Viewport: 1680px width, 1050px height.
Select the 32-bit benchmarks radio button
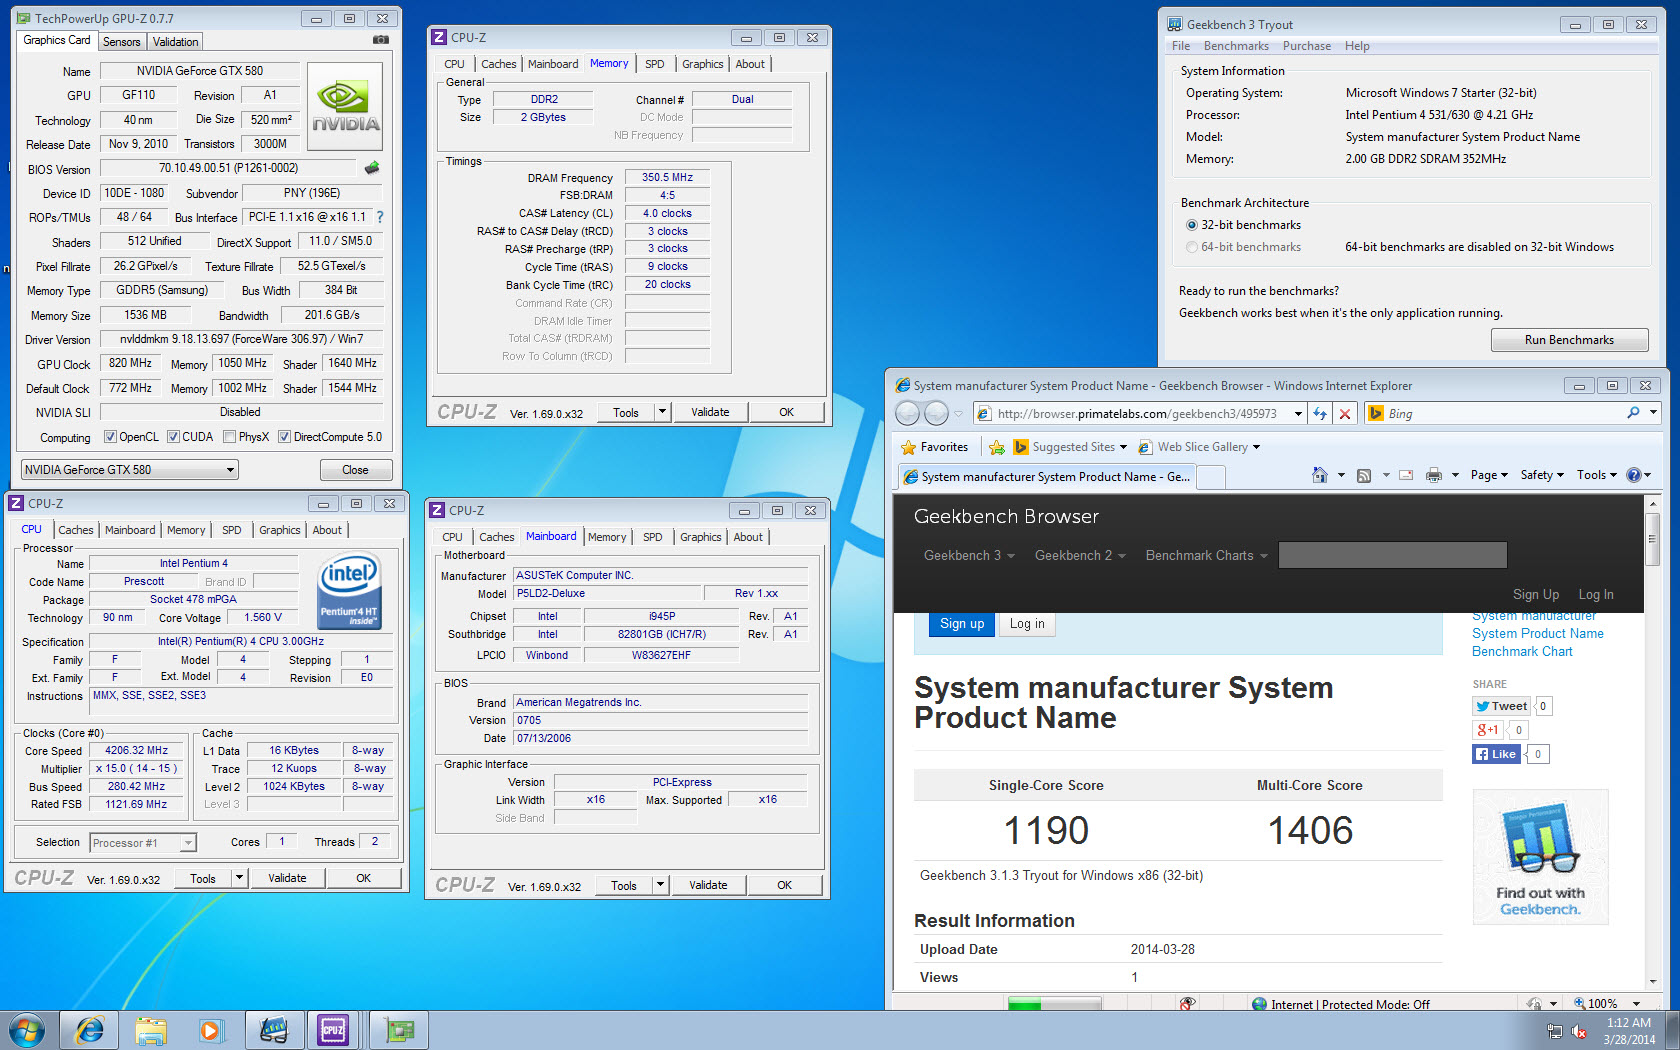pyautogui.click(x=1192, y=225)
